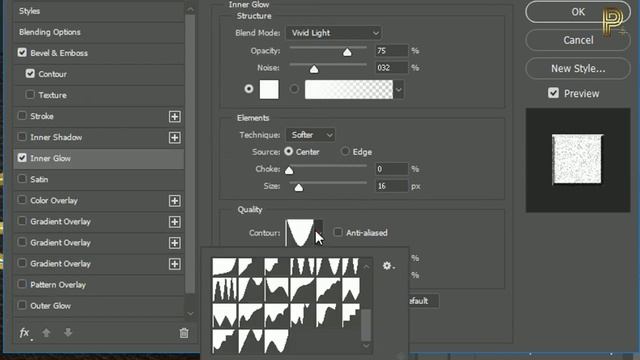Screen dimensions: 640x360
Task: Select the gradient glow radio button
Action: (294, 89)
